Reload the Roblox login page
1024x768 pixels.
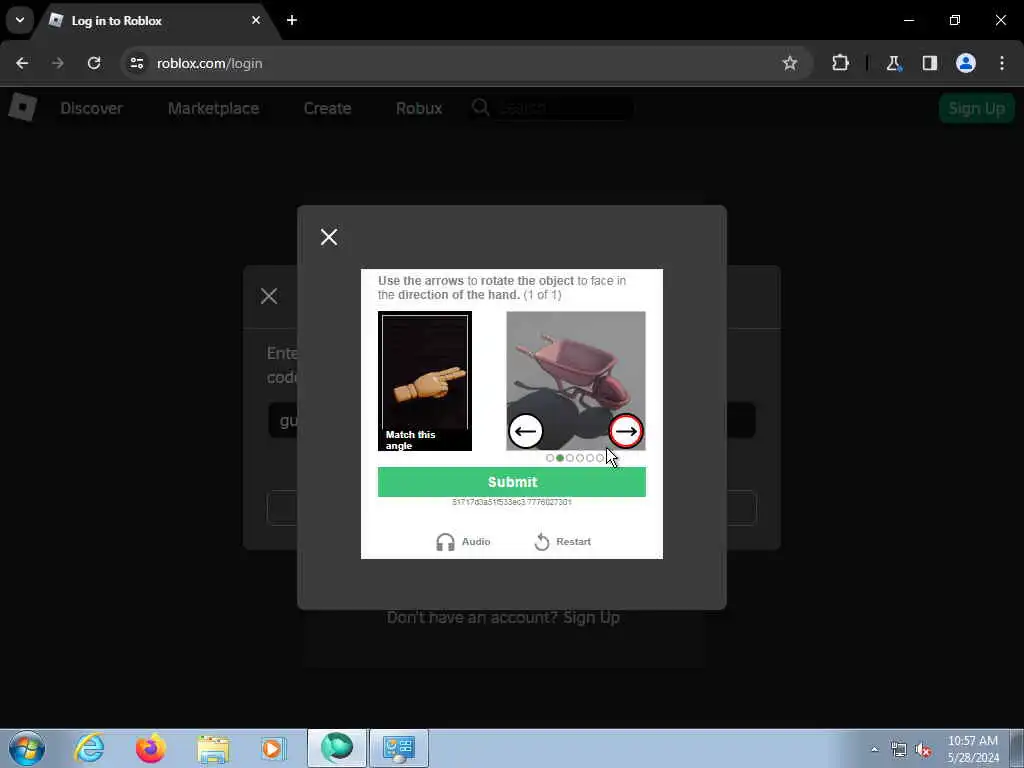(x=94, y=63)
